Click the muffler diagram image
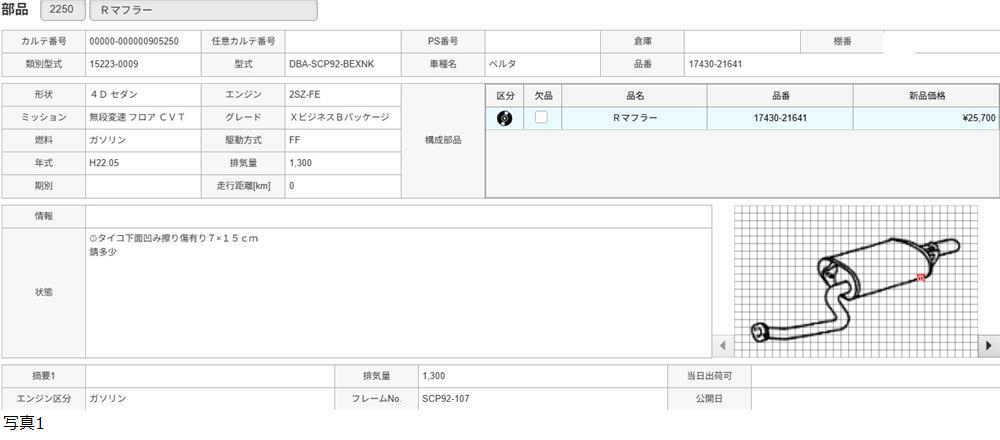The image size is (1000, 440). [x=855, y=280]
